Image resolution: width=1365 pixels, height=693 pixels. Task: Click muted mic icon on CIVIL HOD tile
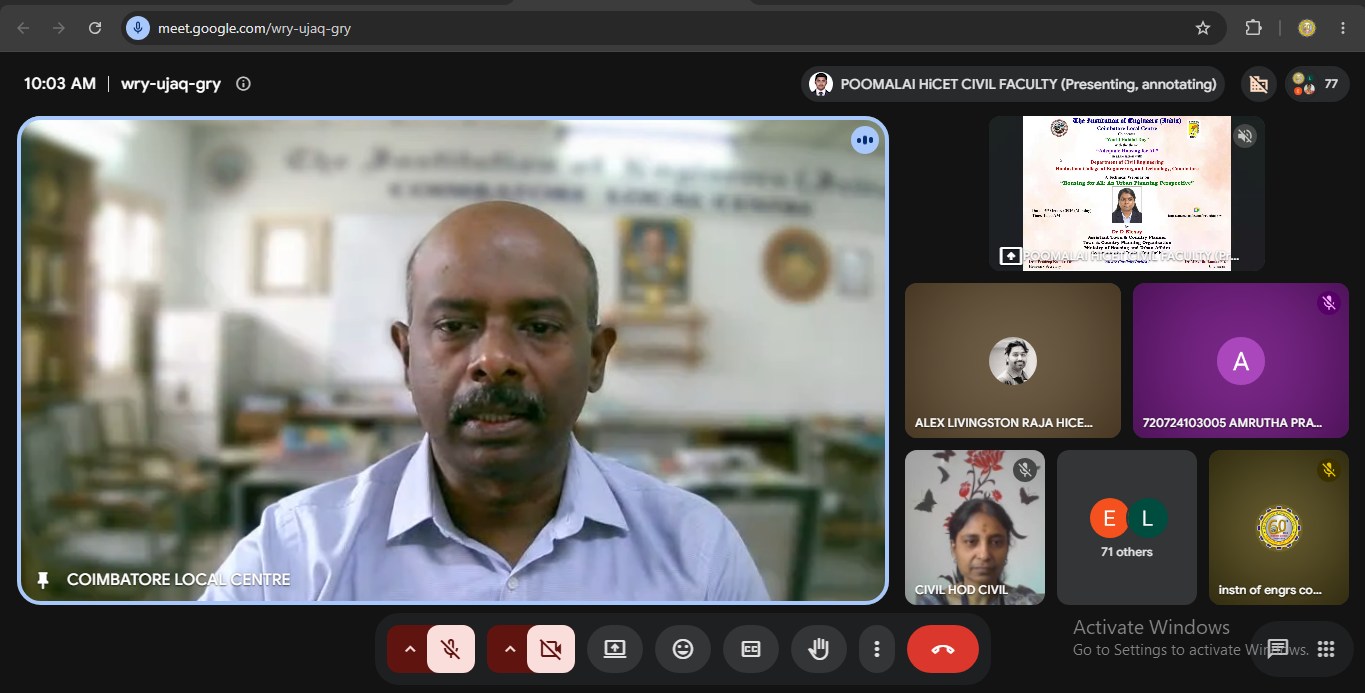pos(1025,470)
